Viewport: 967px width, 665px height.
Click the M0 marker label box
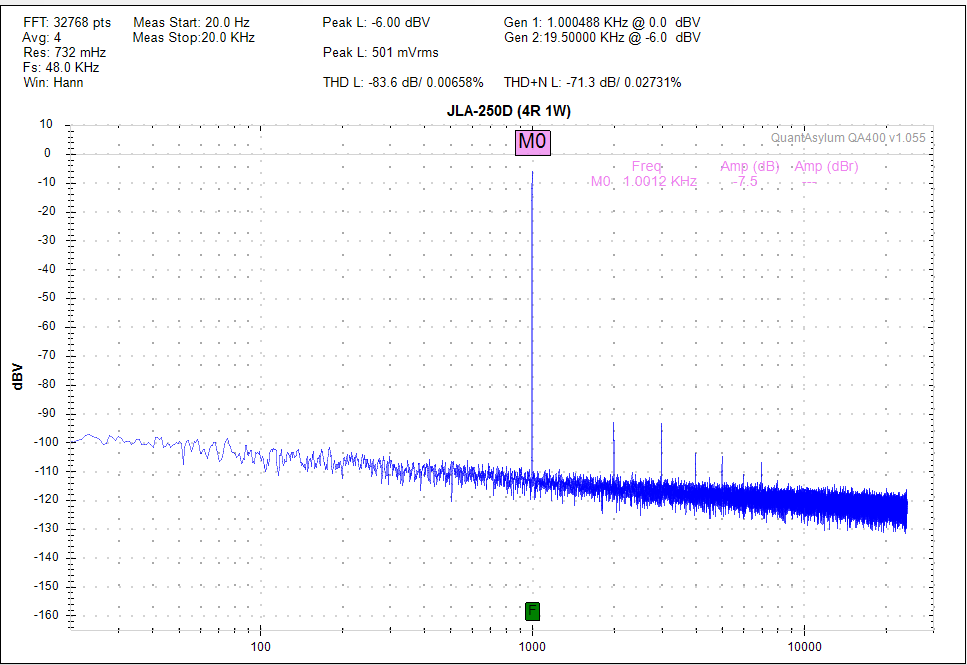[x=533, y=142]
